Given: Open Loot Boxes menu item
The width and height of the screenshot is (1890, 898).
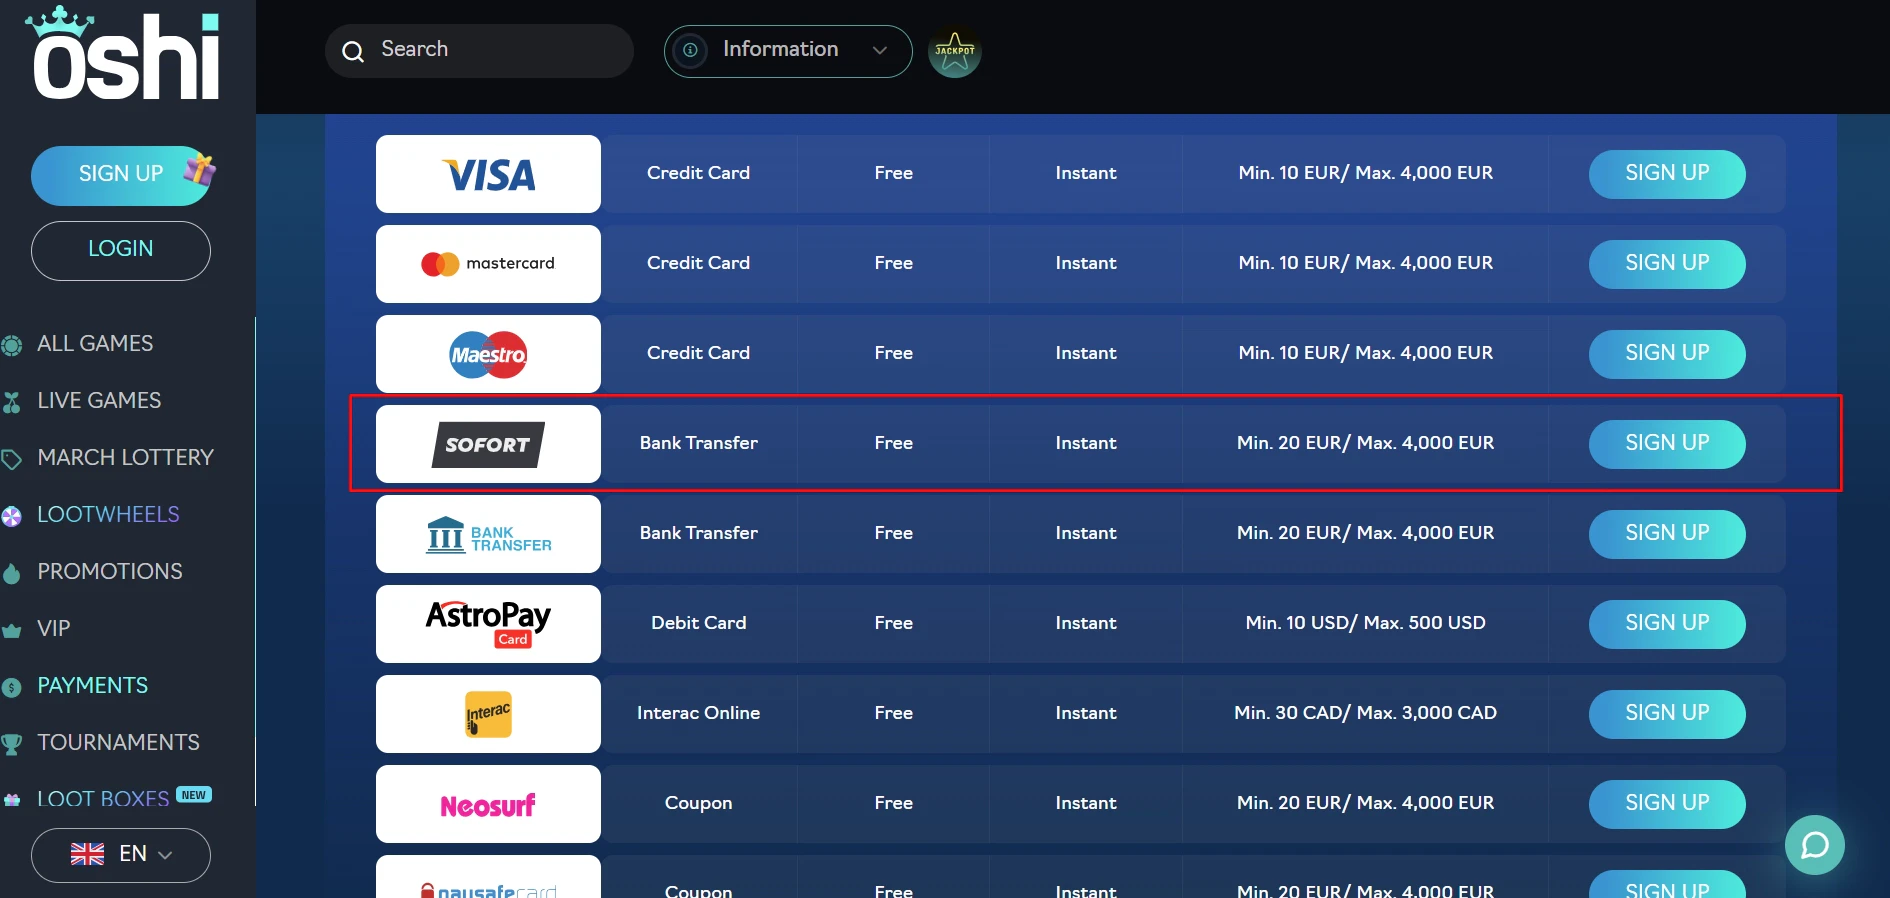Looking at the screenshot, I should [x=103, y=798].
